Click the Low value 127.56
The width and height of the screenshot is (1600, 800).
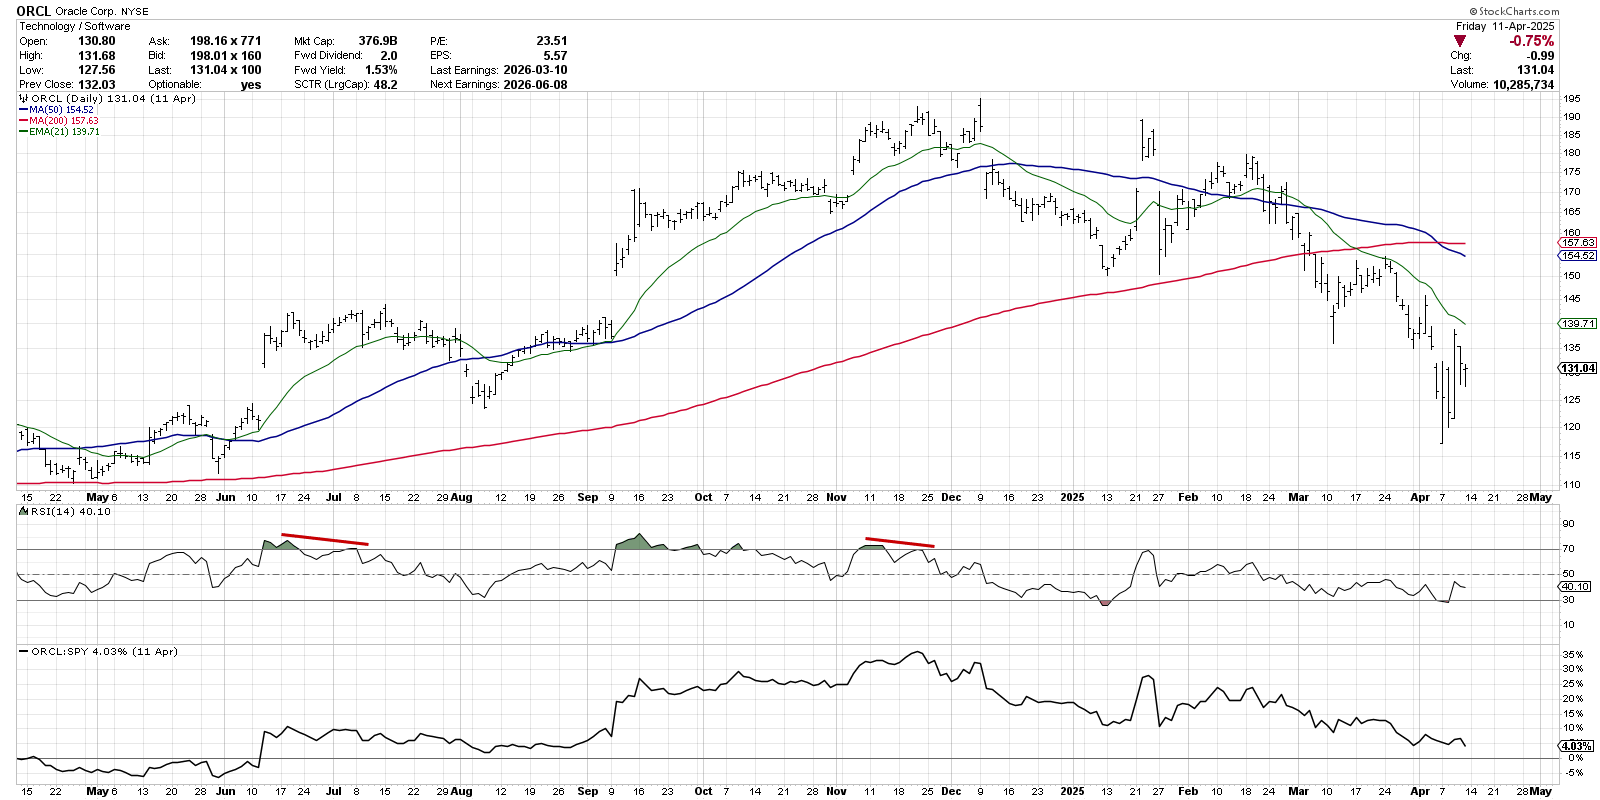97,70
